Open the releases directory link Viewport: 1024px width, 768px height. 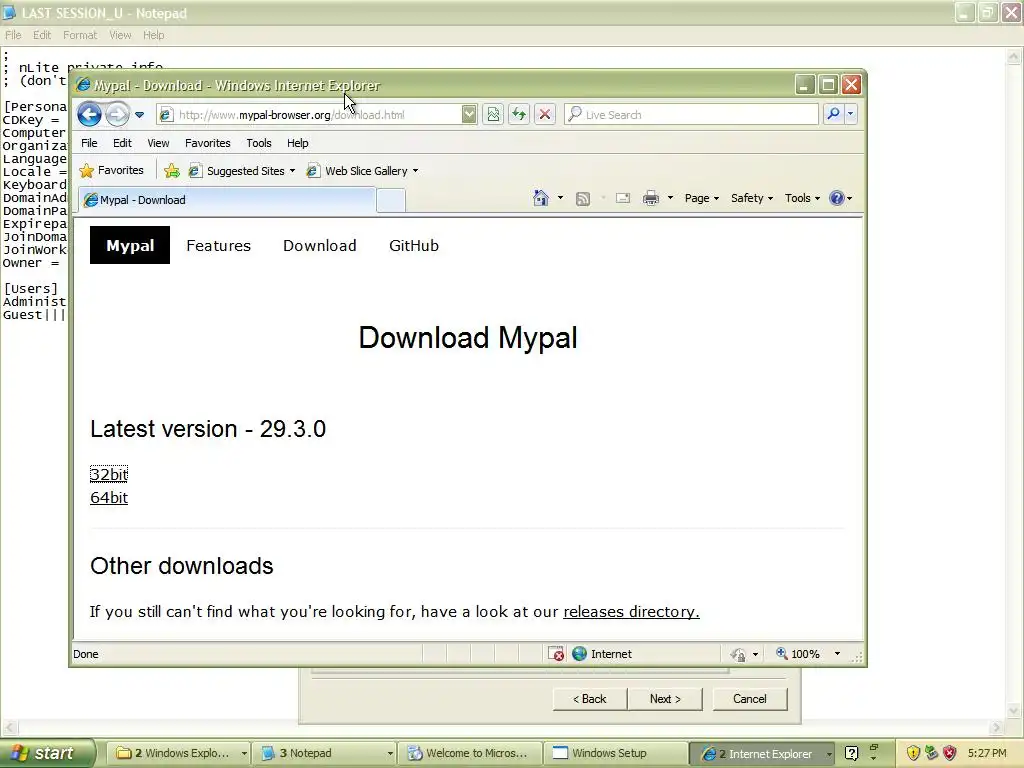(631, 612)
